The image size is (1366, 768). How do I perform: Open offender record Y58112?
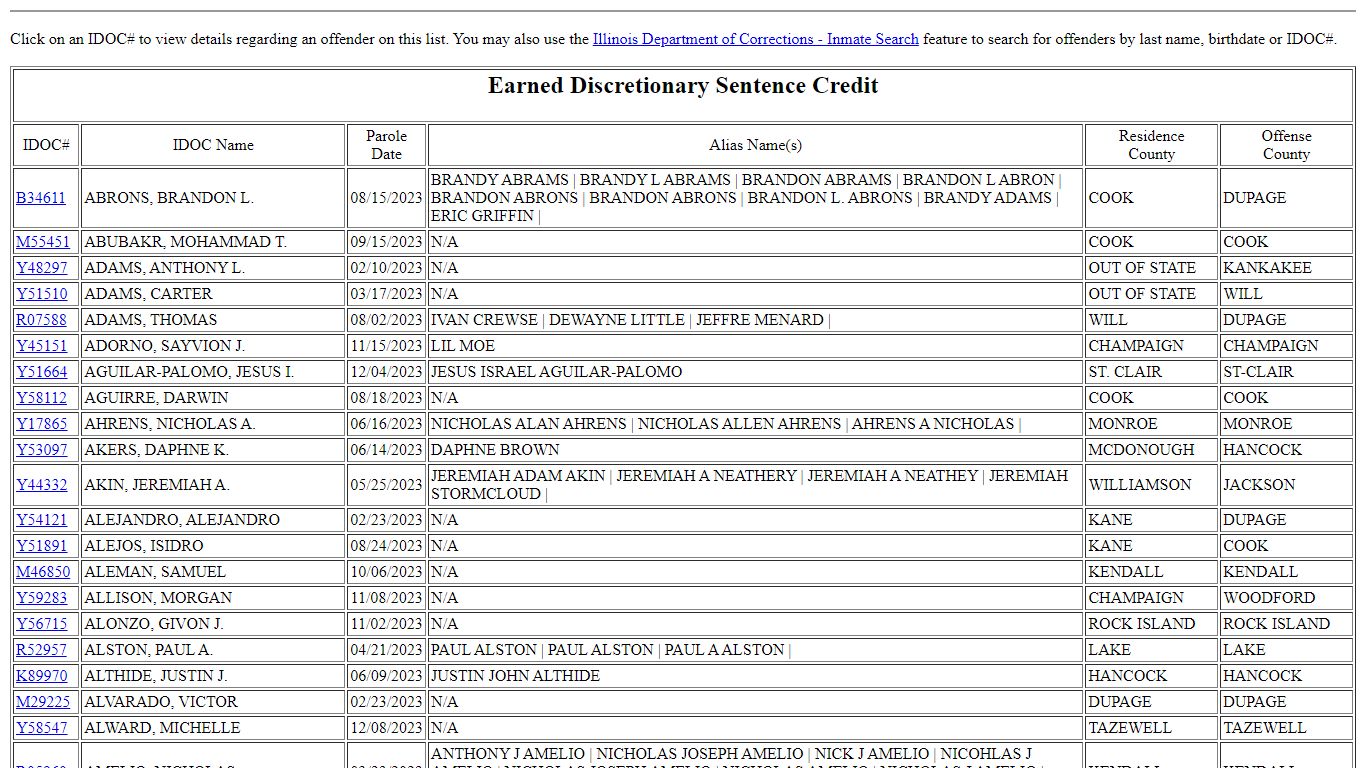click(x=42, y=398)
